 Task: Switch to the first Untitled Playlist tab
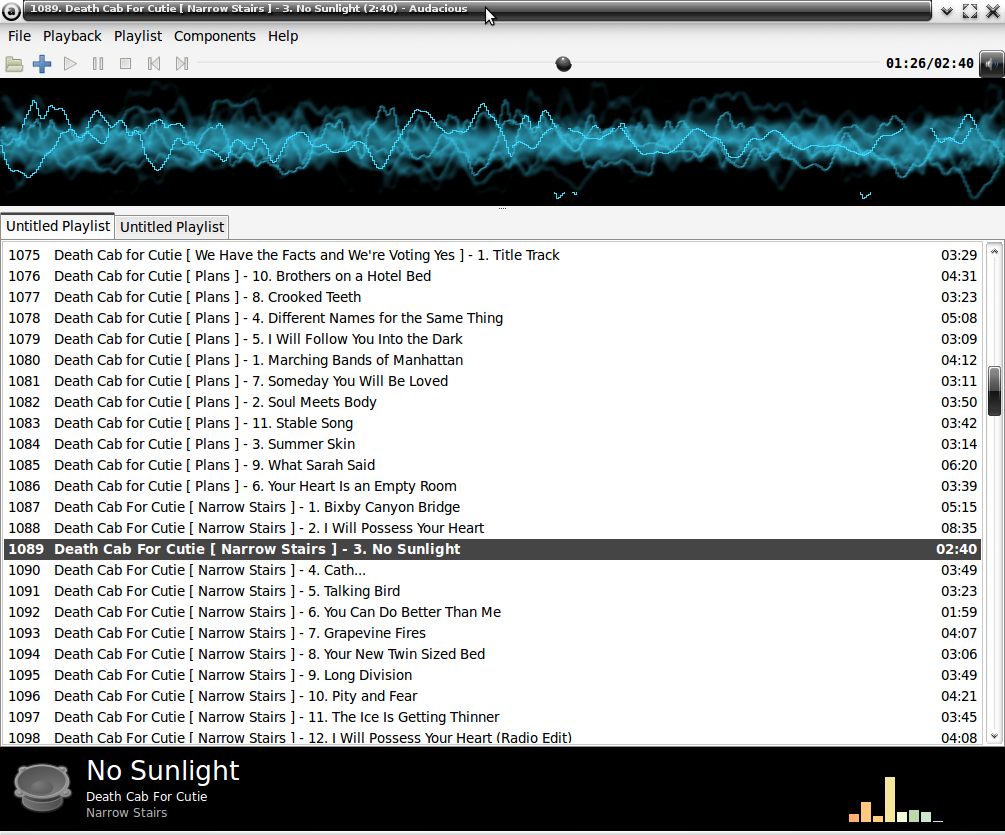point(58,226)
